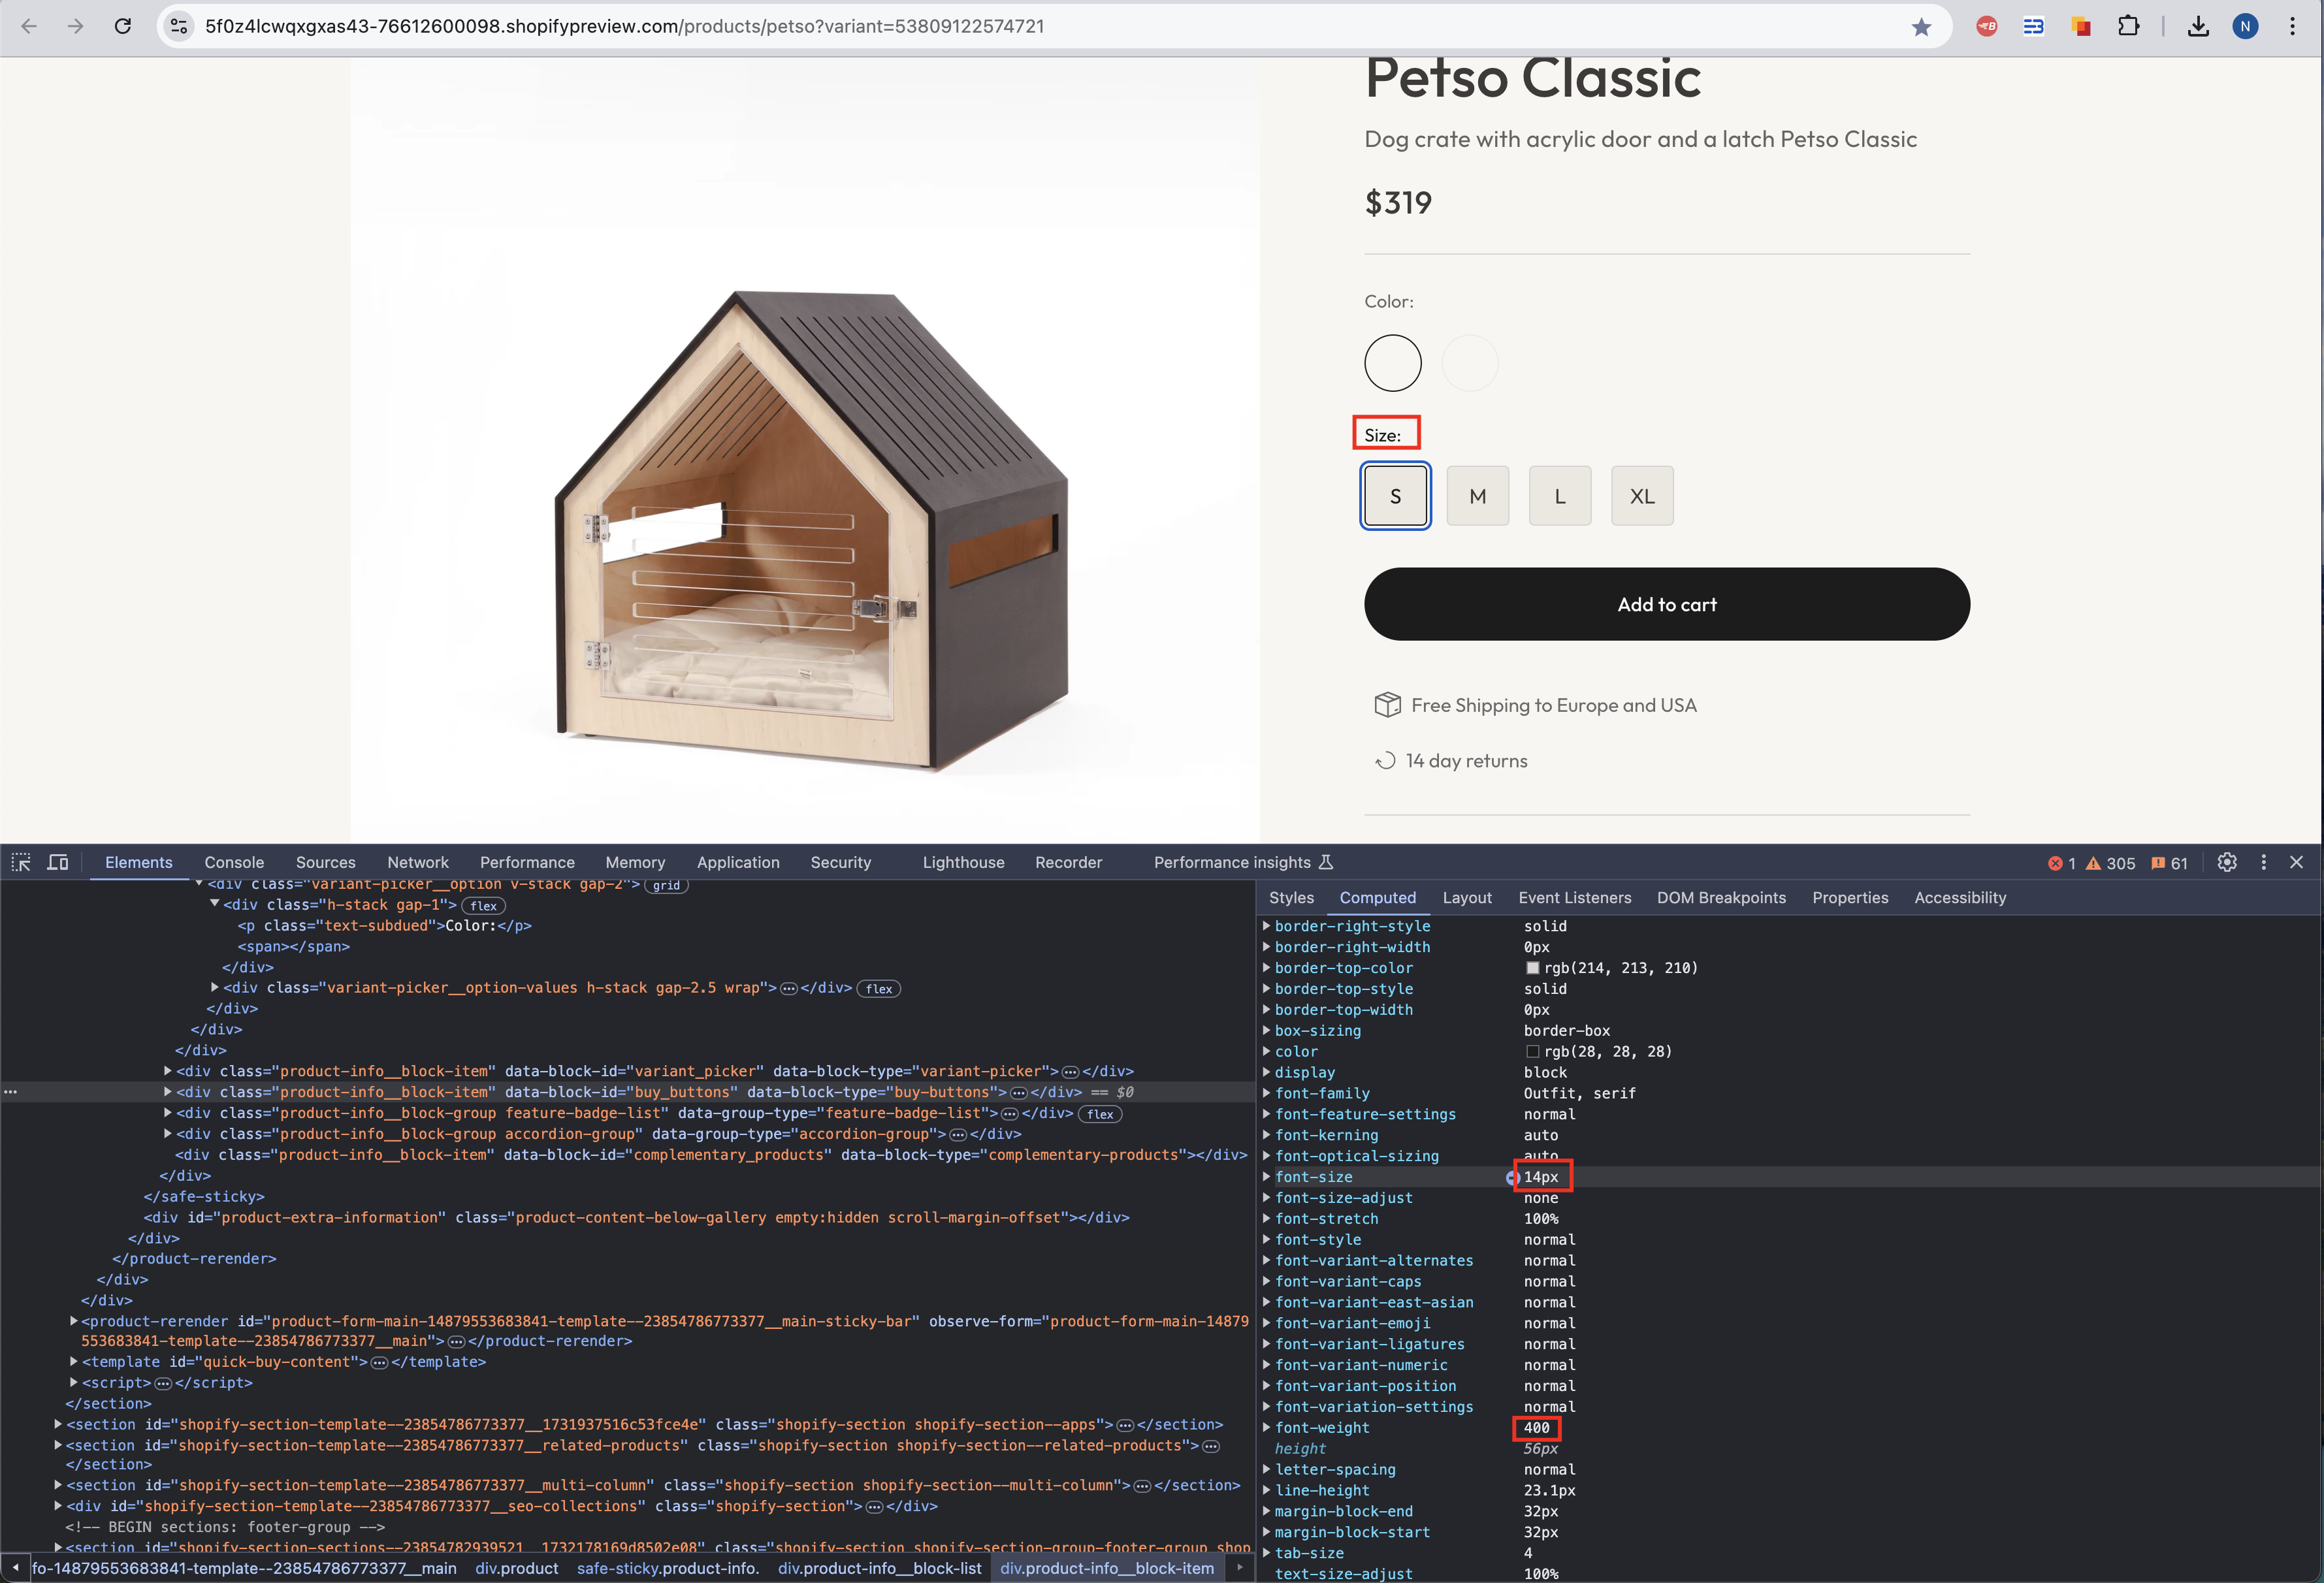Click the inspect element picker icon
2324x1583 pixels.
point(21,862)
